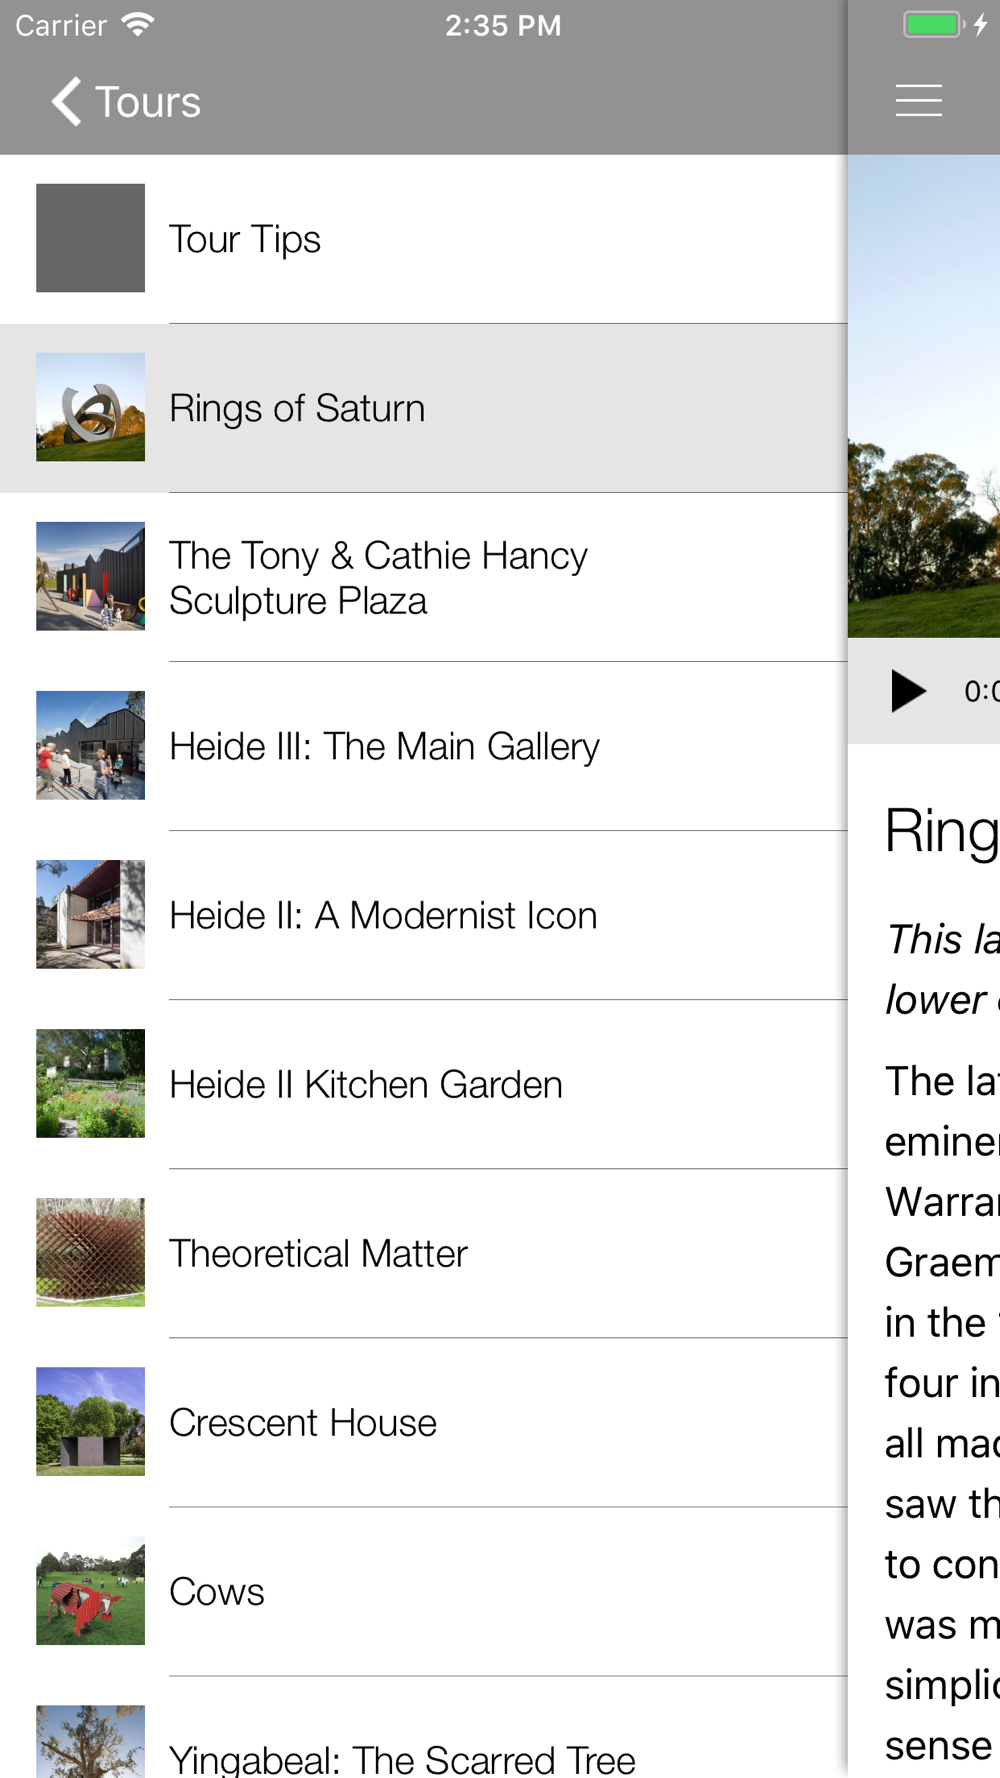Open The Tony & Cathie Hancy Sculpture Plaza
Image resolution: width=1000 pixels, height=1778 pixels.
coord(424,577)
